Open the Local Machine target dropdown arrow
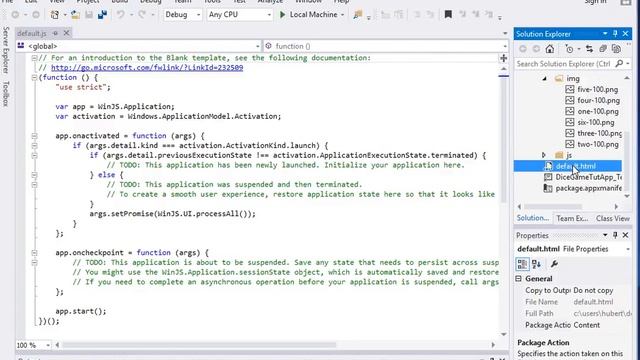The image size is (640, 360). (342, 15)
